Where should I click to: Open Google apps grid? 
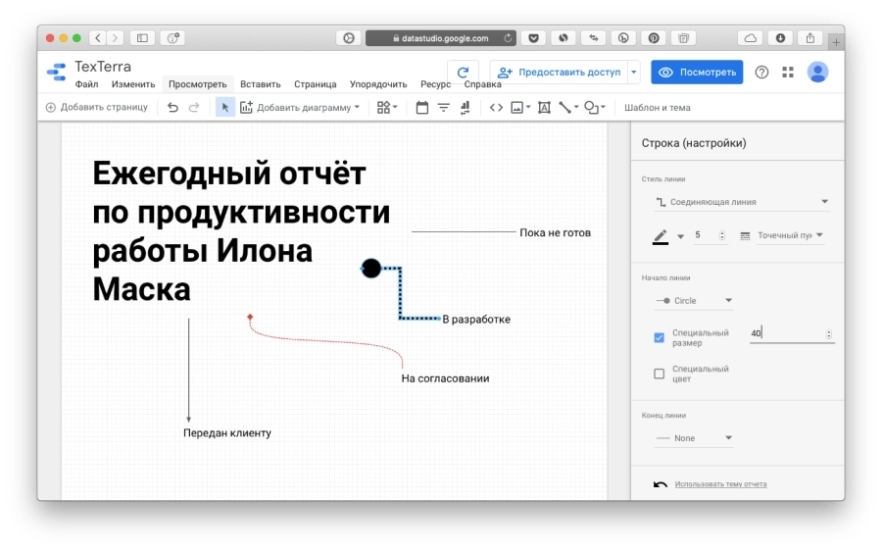click(788, 72)
